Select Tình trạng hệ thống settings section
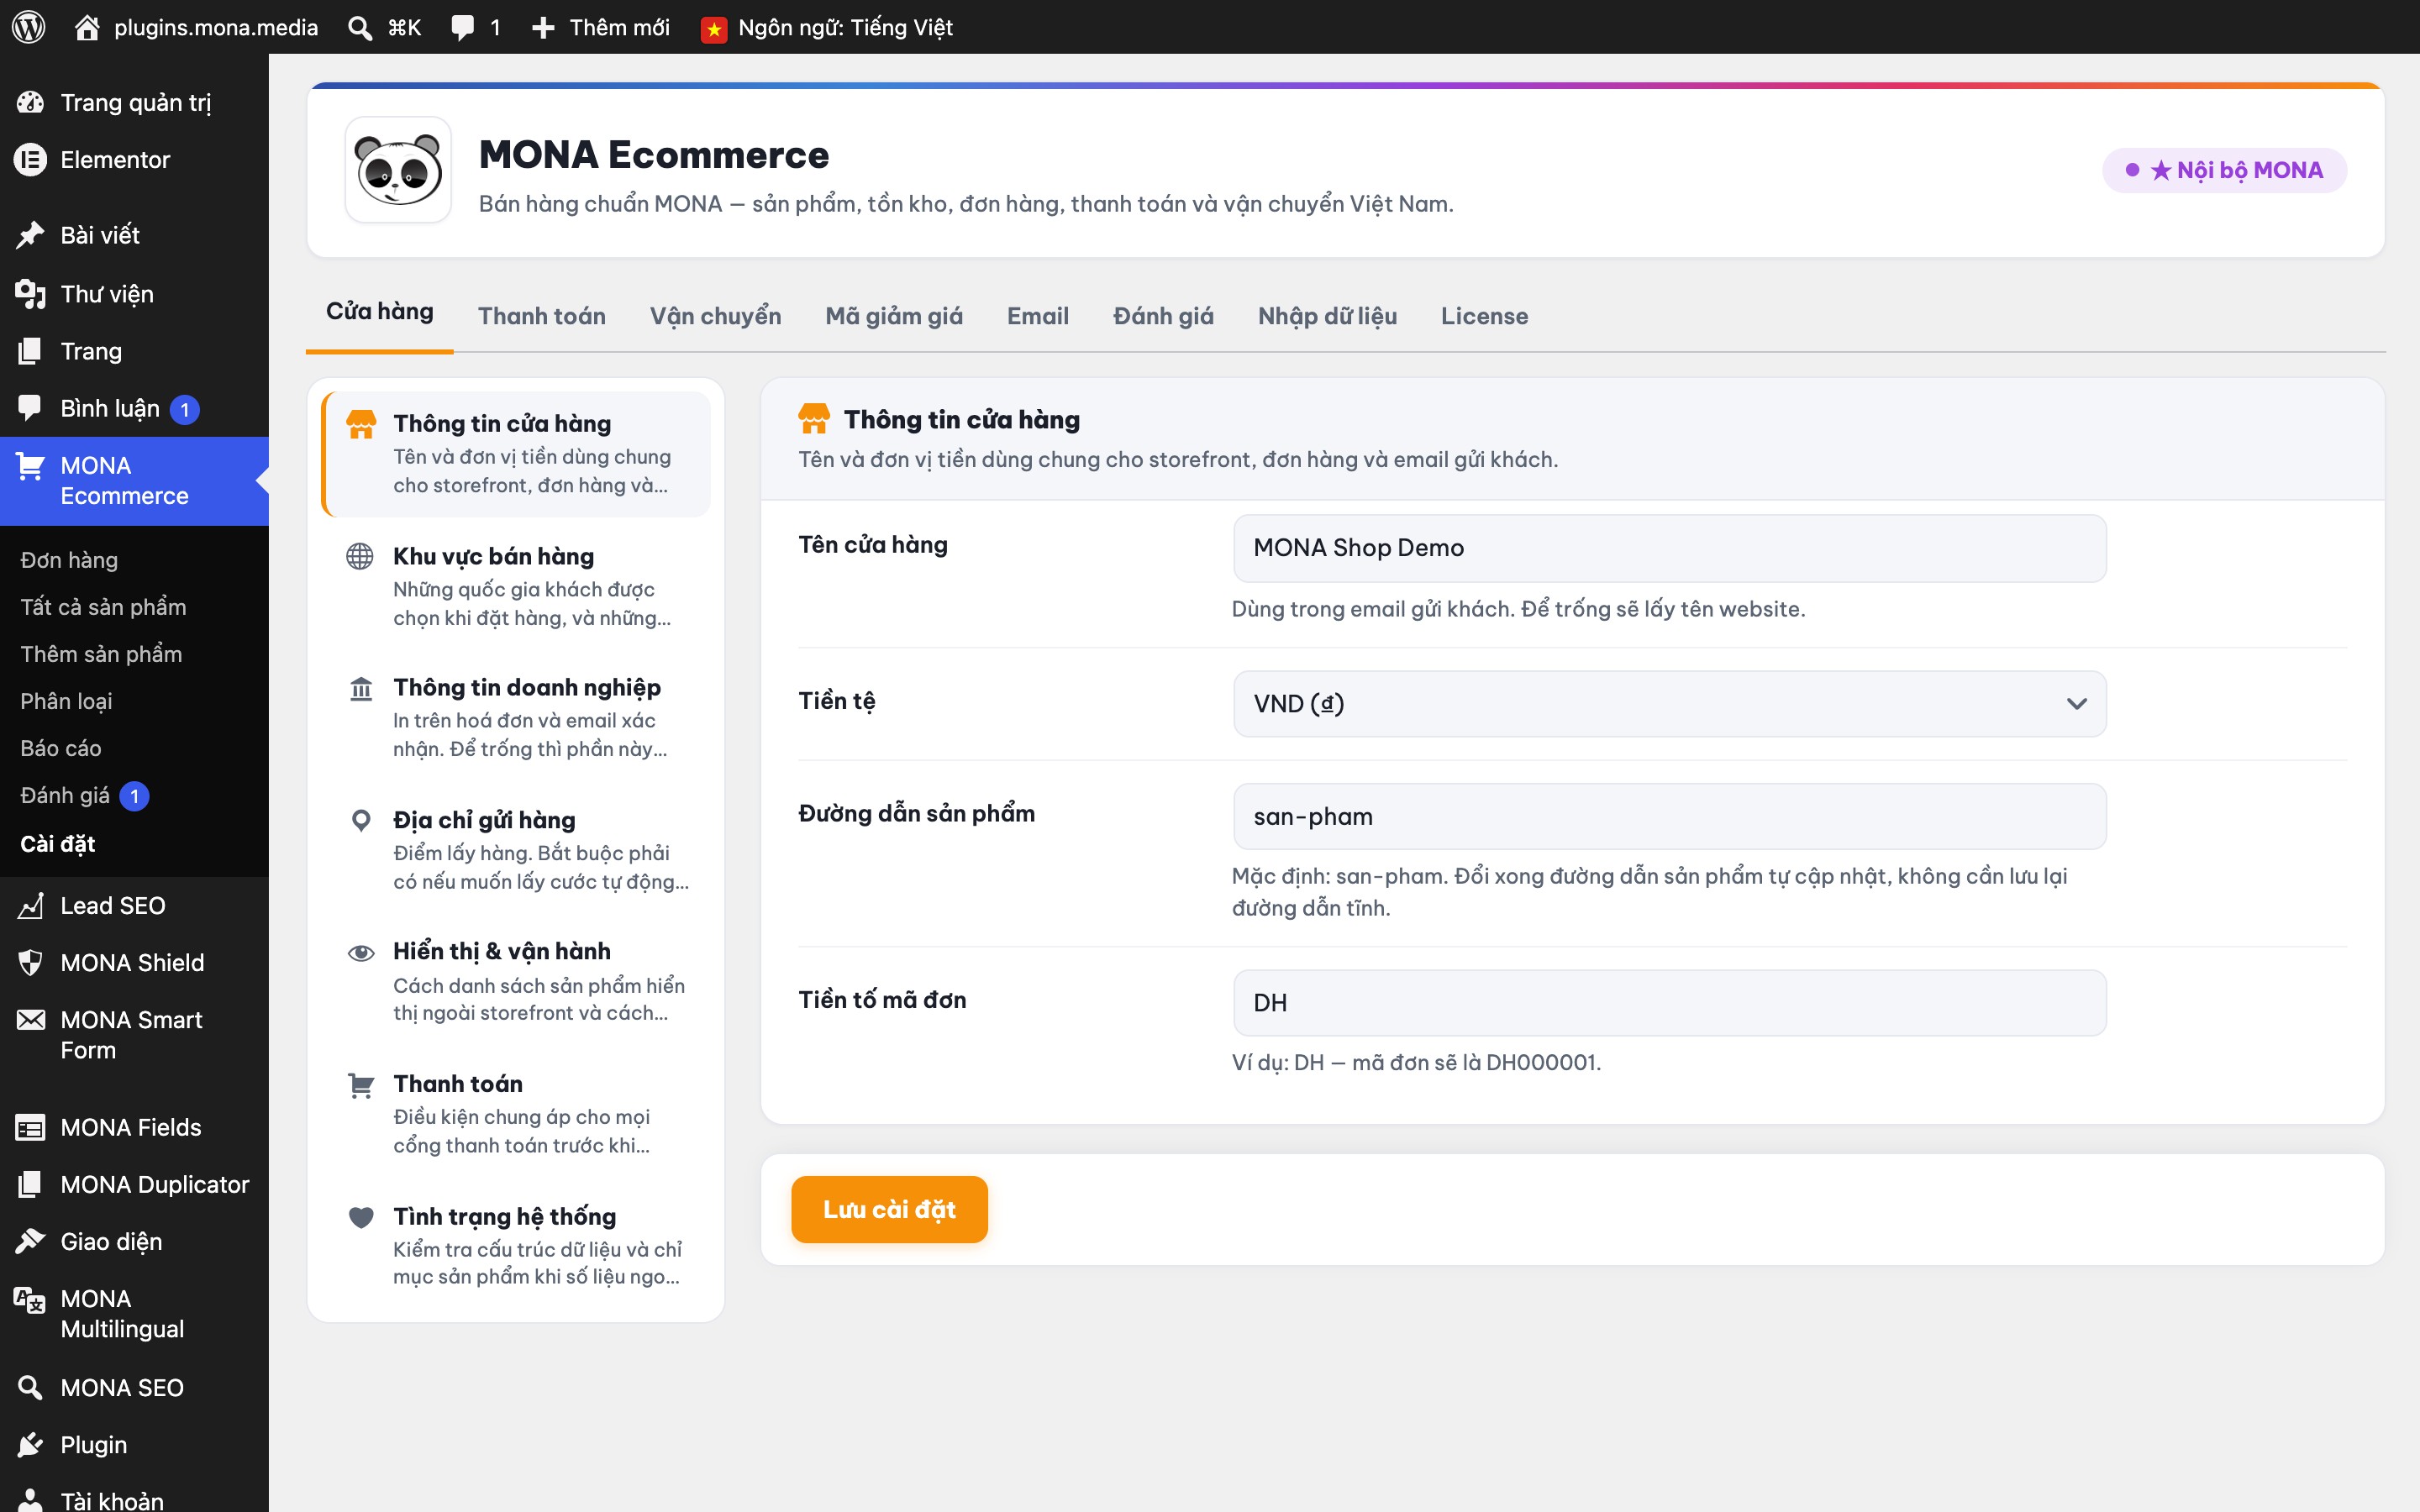Image resolution: width=2420 pixels, height=1512 pixels. point(516,1246)
